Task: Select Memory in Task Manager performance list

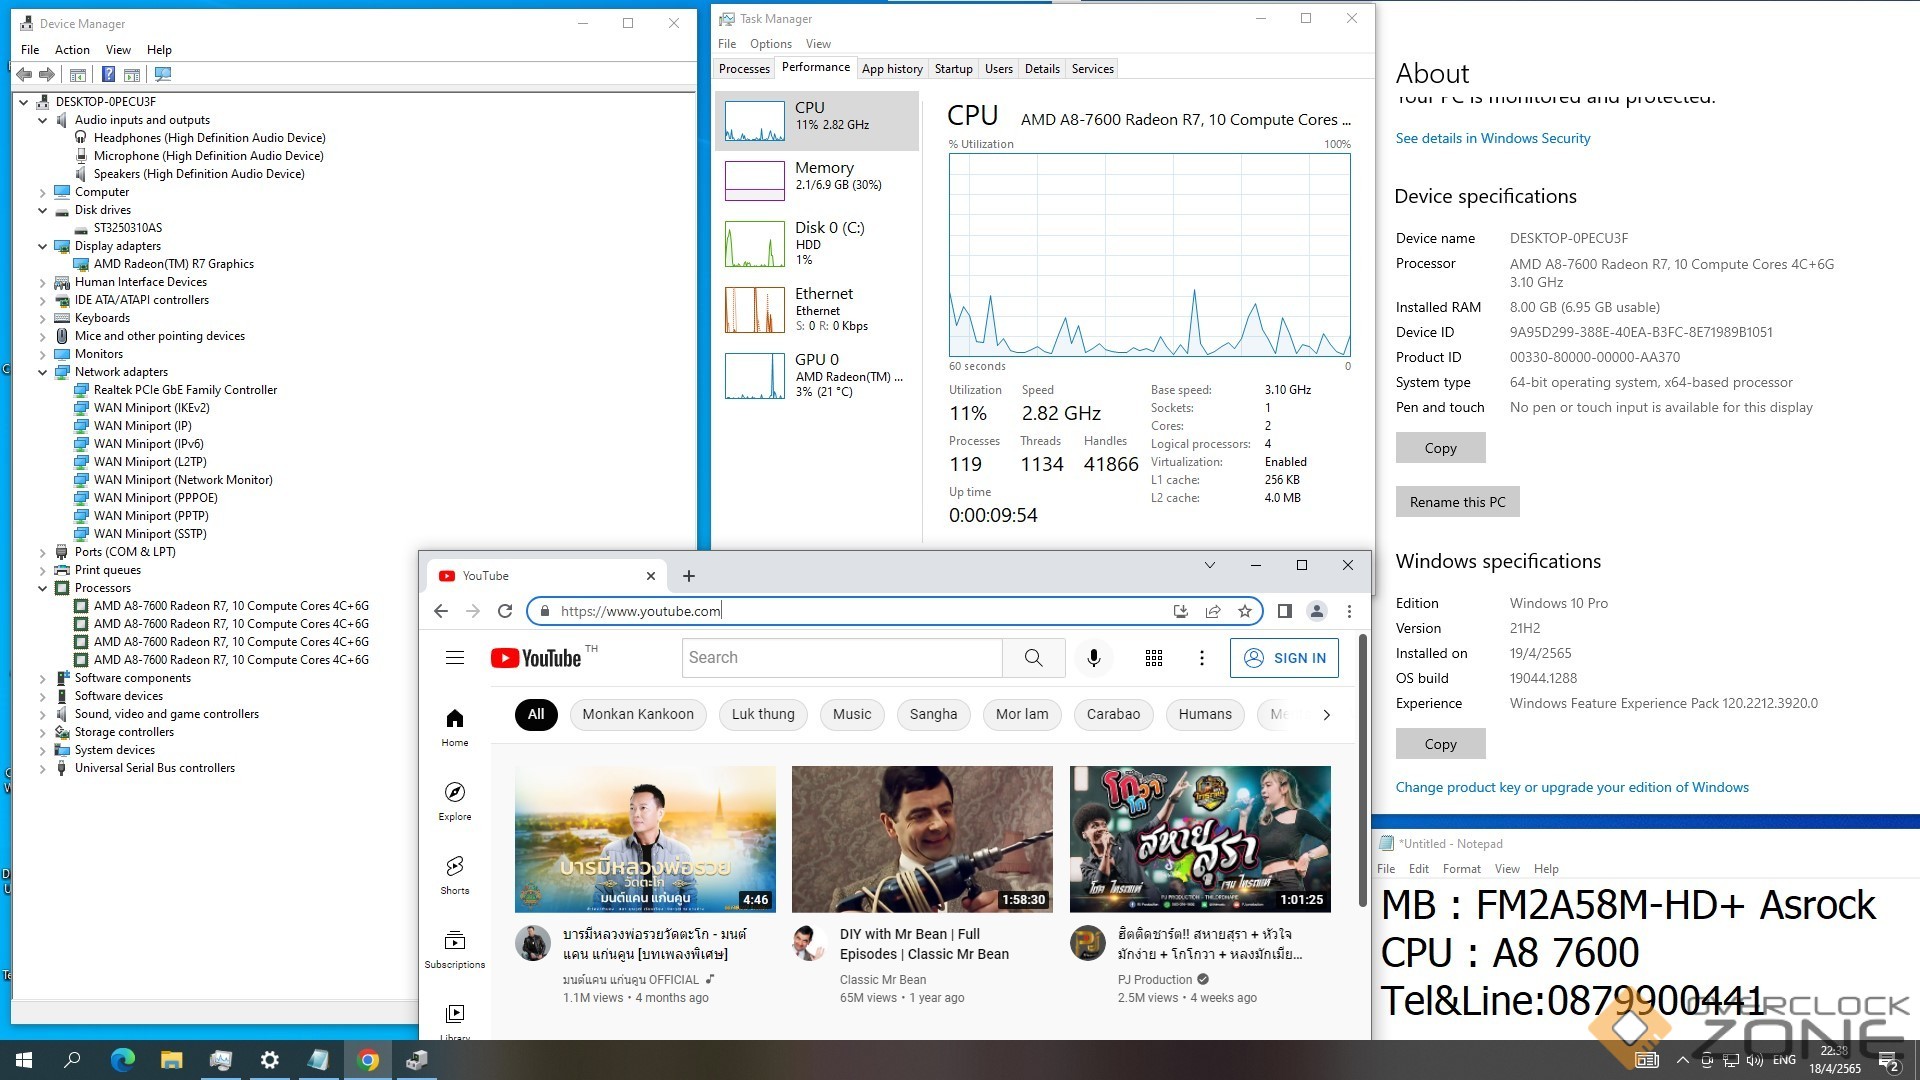Action: coord(817,180)
